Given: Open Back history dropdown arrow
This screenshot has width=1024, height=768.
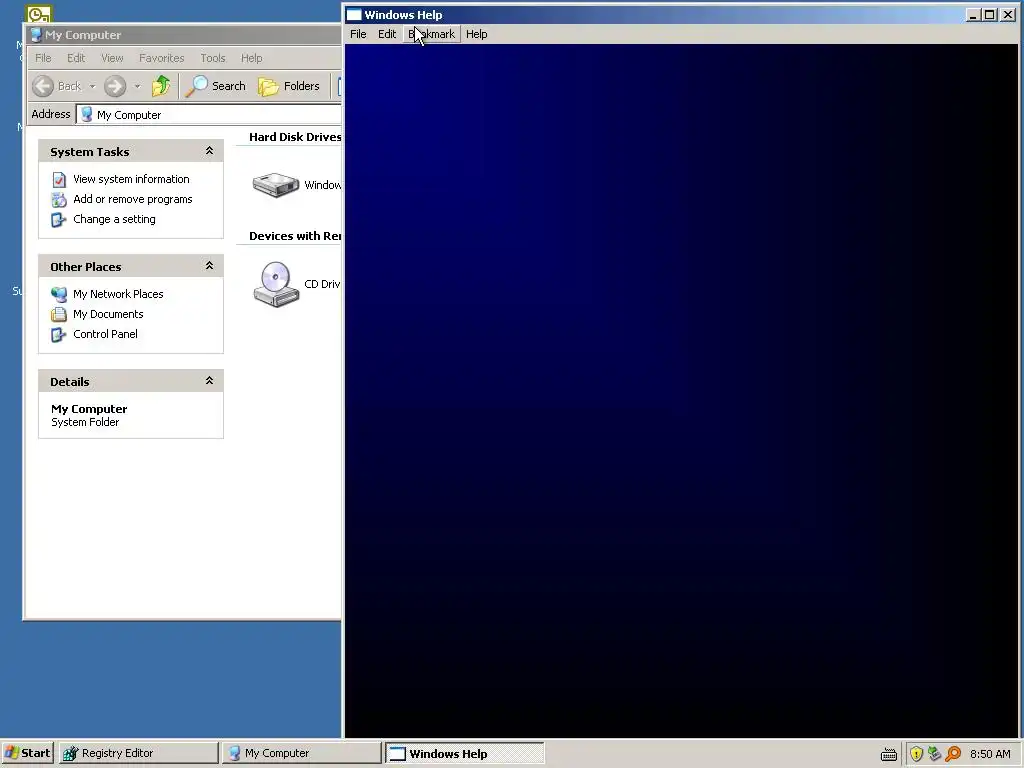Looking at the screenshot, I should (x=92, y=86).
